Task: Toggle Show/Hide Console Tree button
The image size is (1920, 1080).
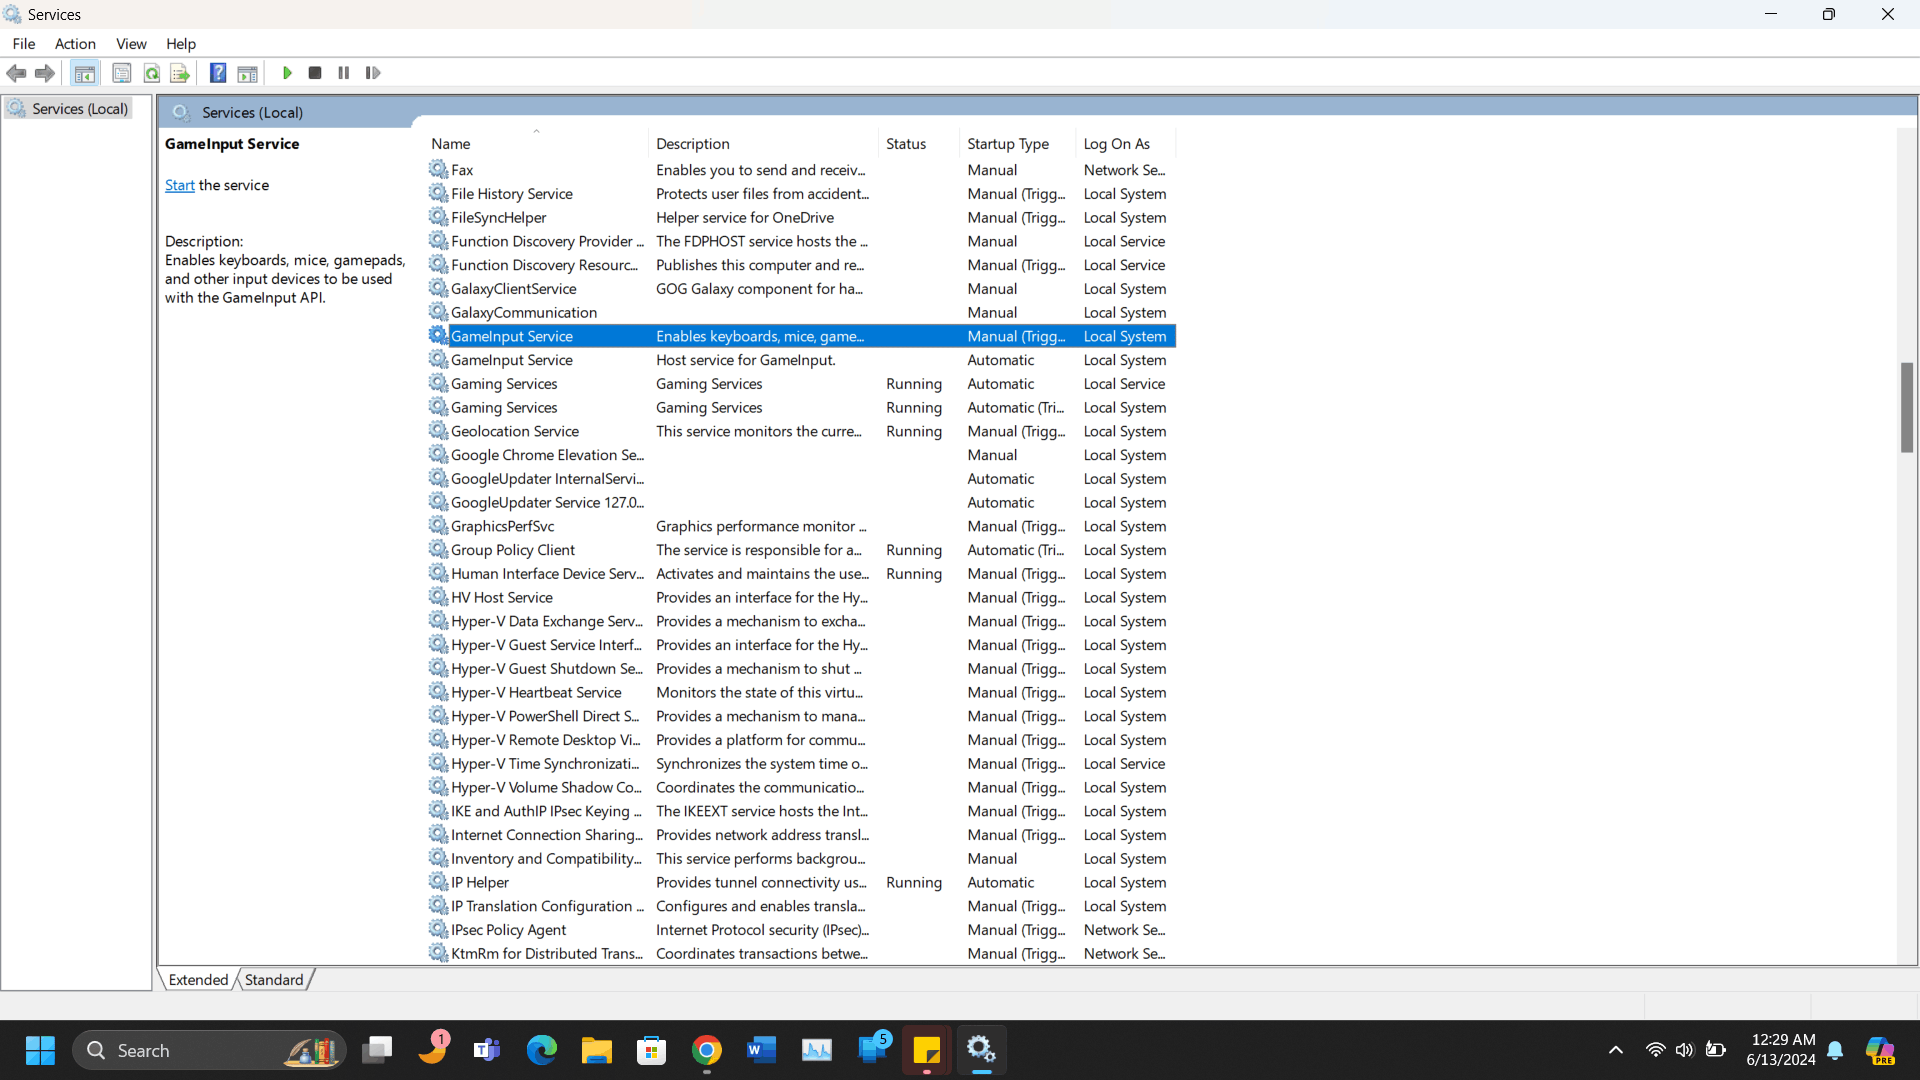Action: [x=85, y=73]
